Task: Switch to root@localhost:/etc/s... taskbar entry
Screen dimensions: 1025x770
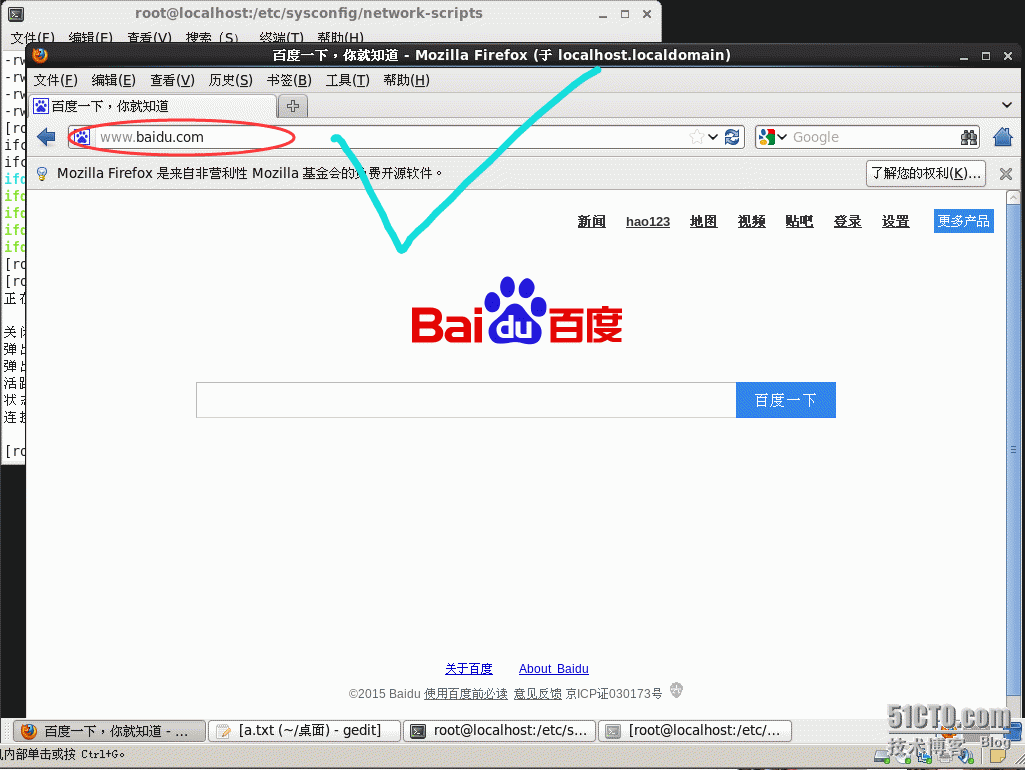Action: (x=500, y=731)
